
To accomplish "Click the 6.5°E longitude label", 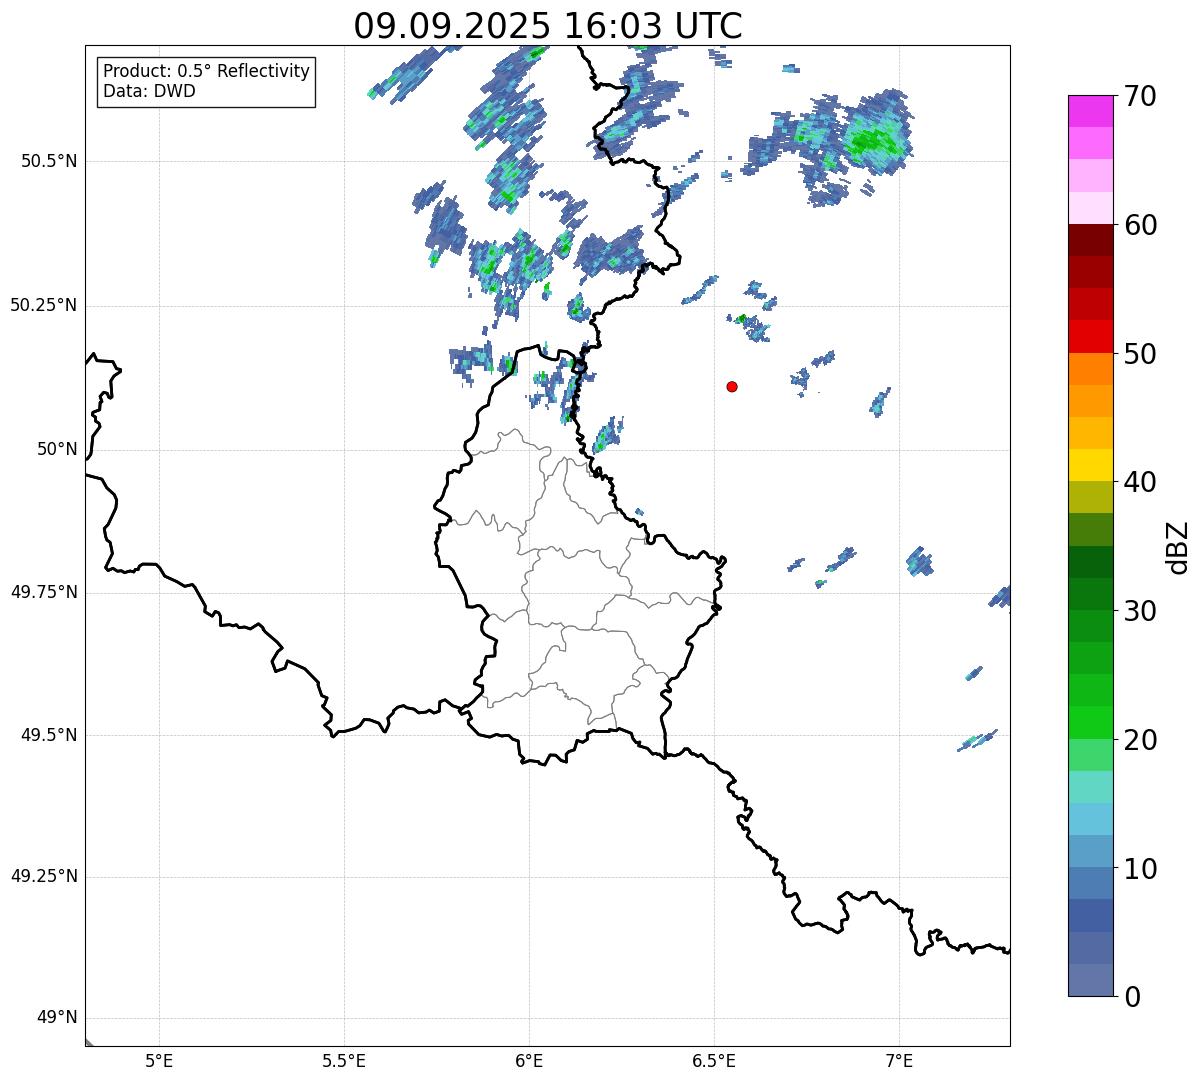I will pos(714,1060).
